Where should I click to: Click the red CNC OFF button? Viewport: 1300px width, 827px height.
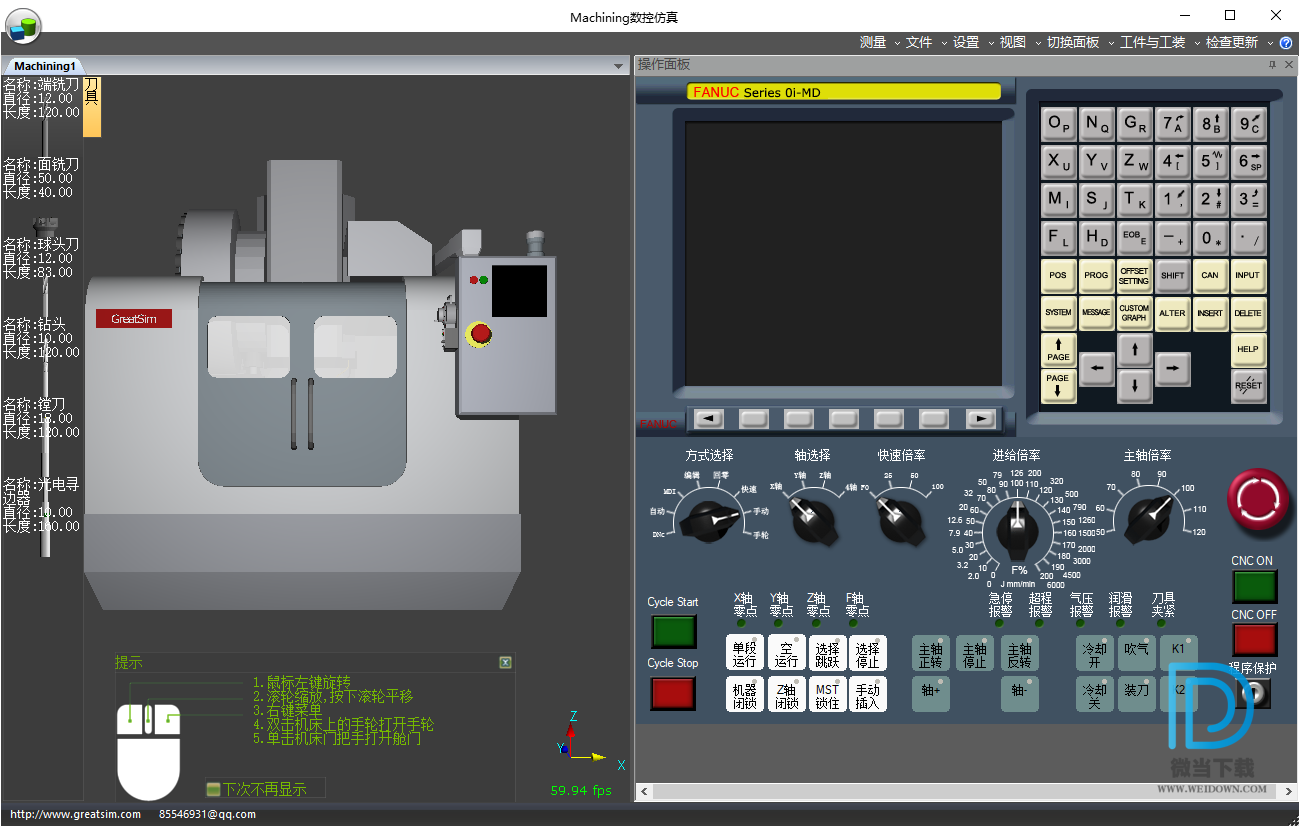pyautogui.click(x=1254, y=640)
